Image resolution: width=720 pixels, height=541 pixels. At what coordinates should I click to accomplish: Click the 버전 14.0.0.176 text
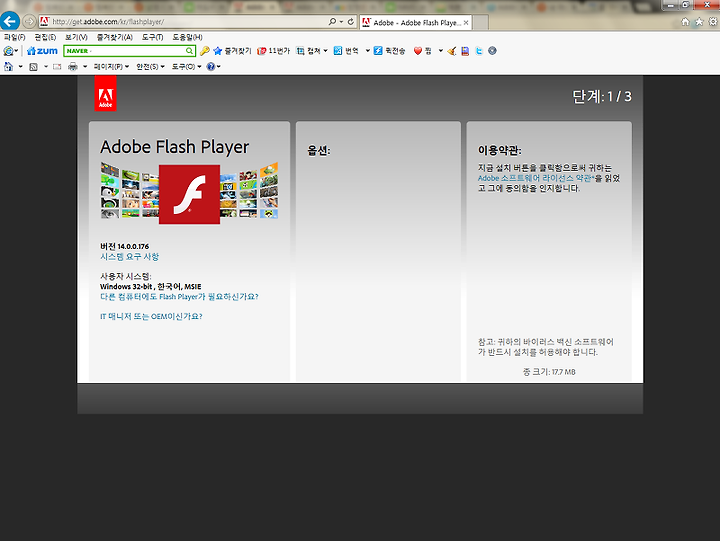[x=124, y=247]
